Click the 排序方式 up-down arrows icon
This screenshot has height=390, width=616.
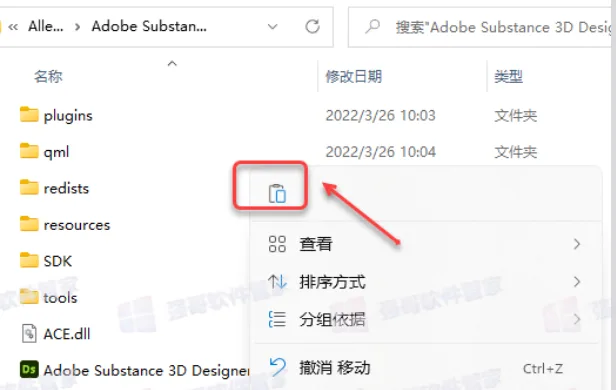click(277, 282)
